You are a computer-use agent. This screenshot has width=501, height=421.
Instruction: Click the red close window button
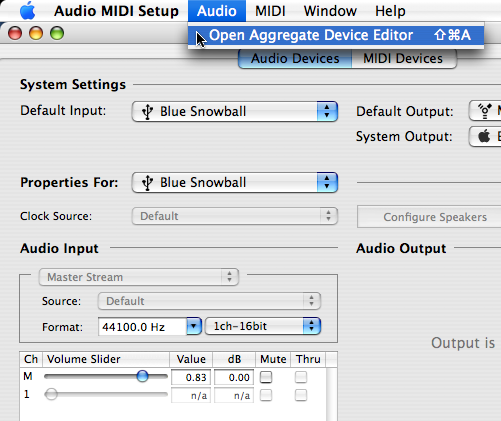15,33
